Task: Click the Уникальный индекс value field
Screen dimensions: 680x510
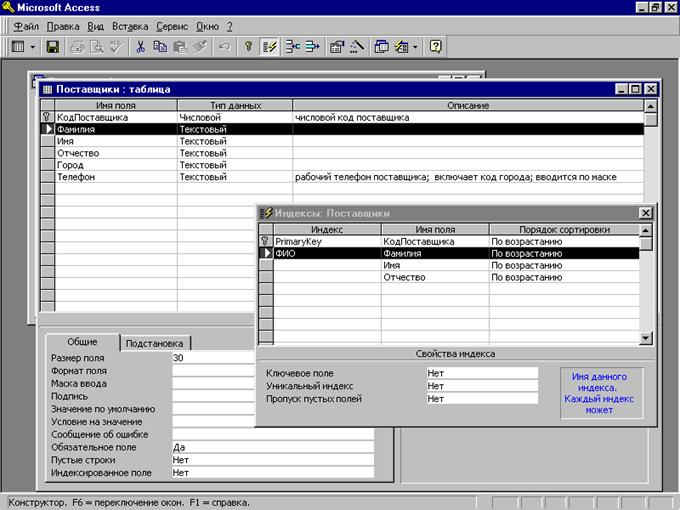Action: point(482,386)
